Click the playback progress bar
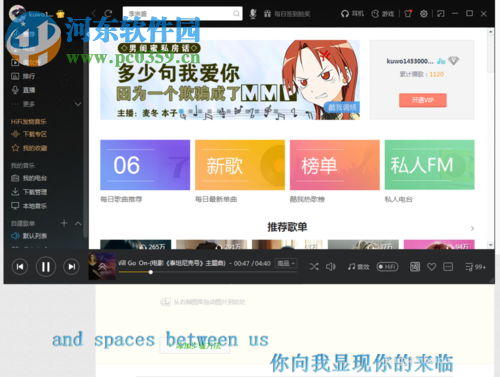500x377 pixels. click(x=208, y=272)
